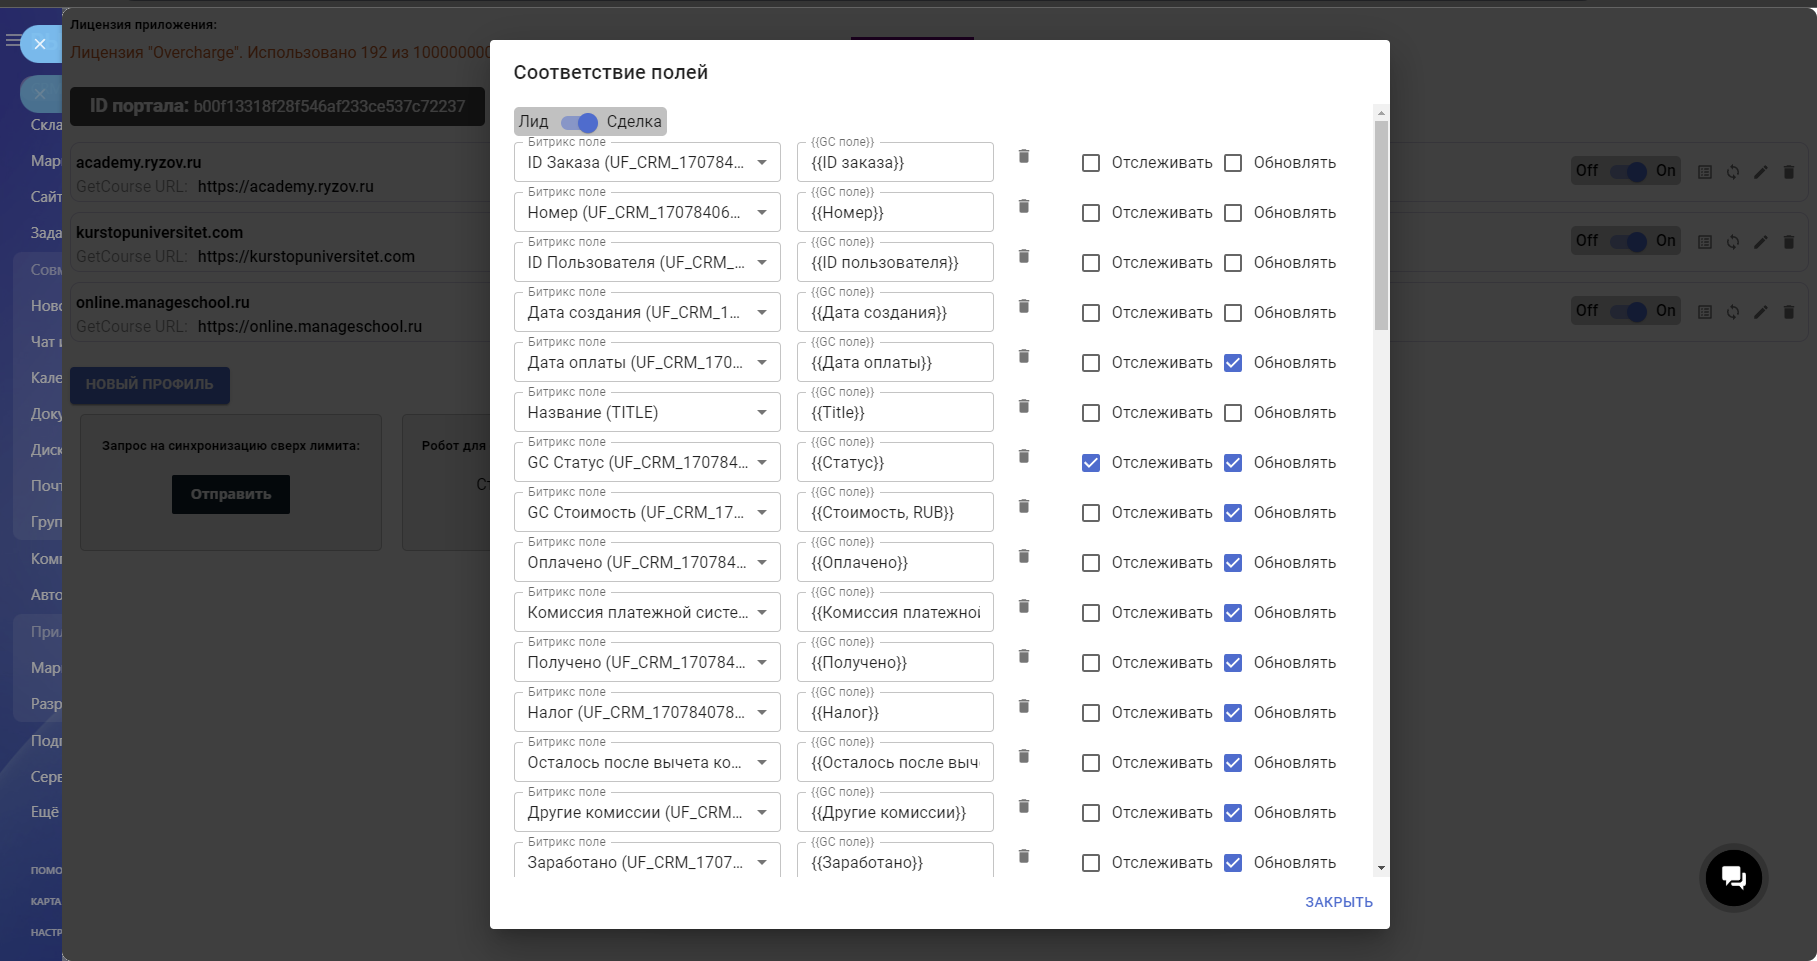Enable Обновлять for ID Заказа row

tap(1233, 163)
